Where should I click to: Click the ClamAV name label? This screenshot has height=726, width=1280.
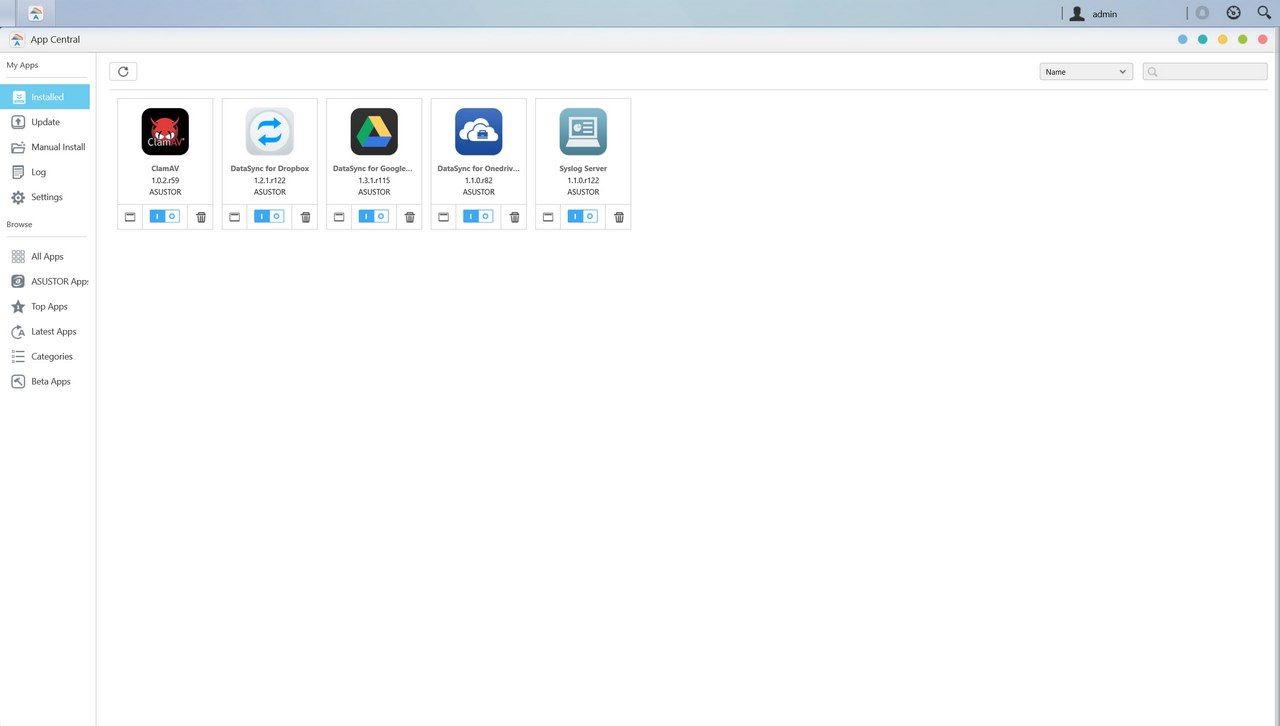coord(165,169)
